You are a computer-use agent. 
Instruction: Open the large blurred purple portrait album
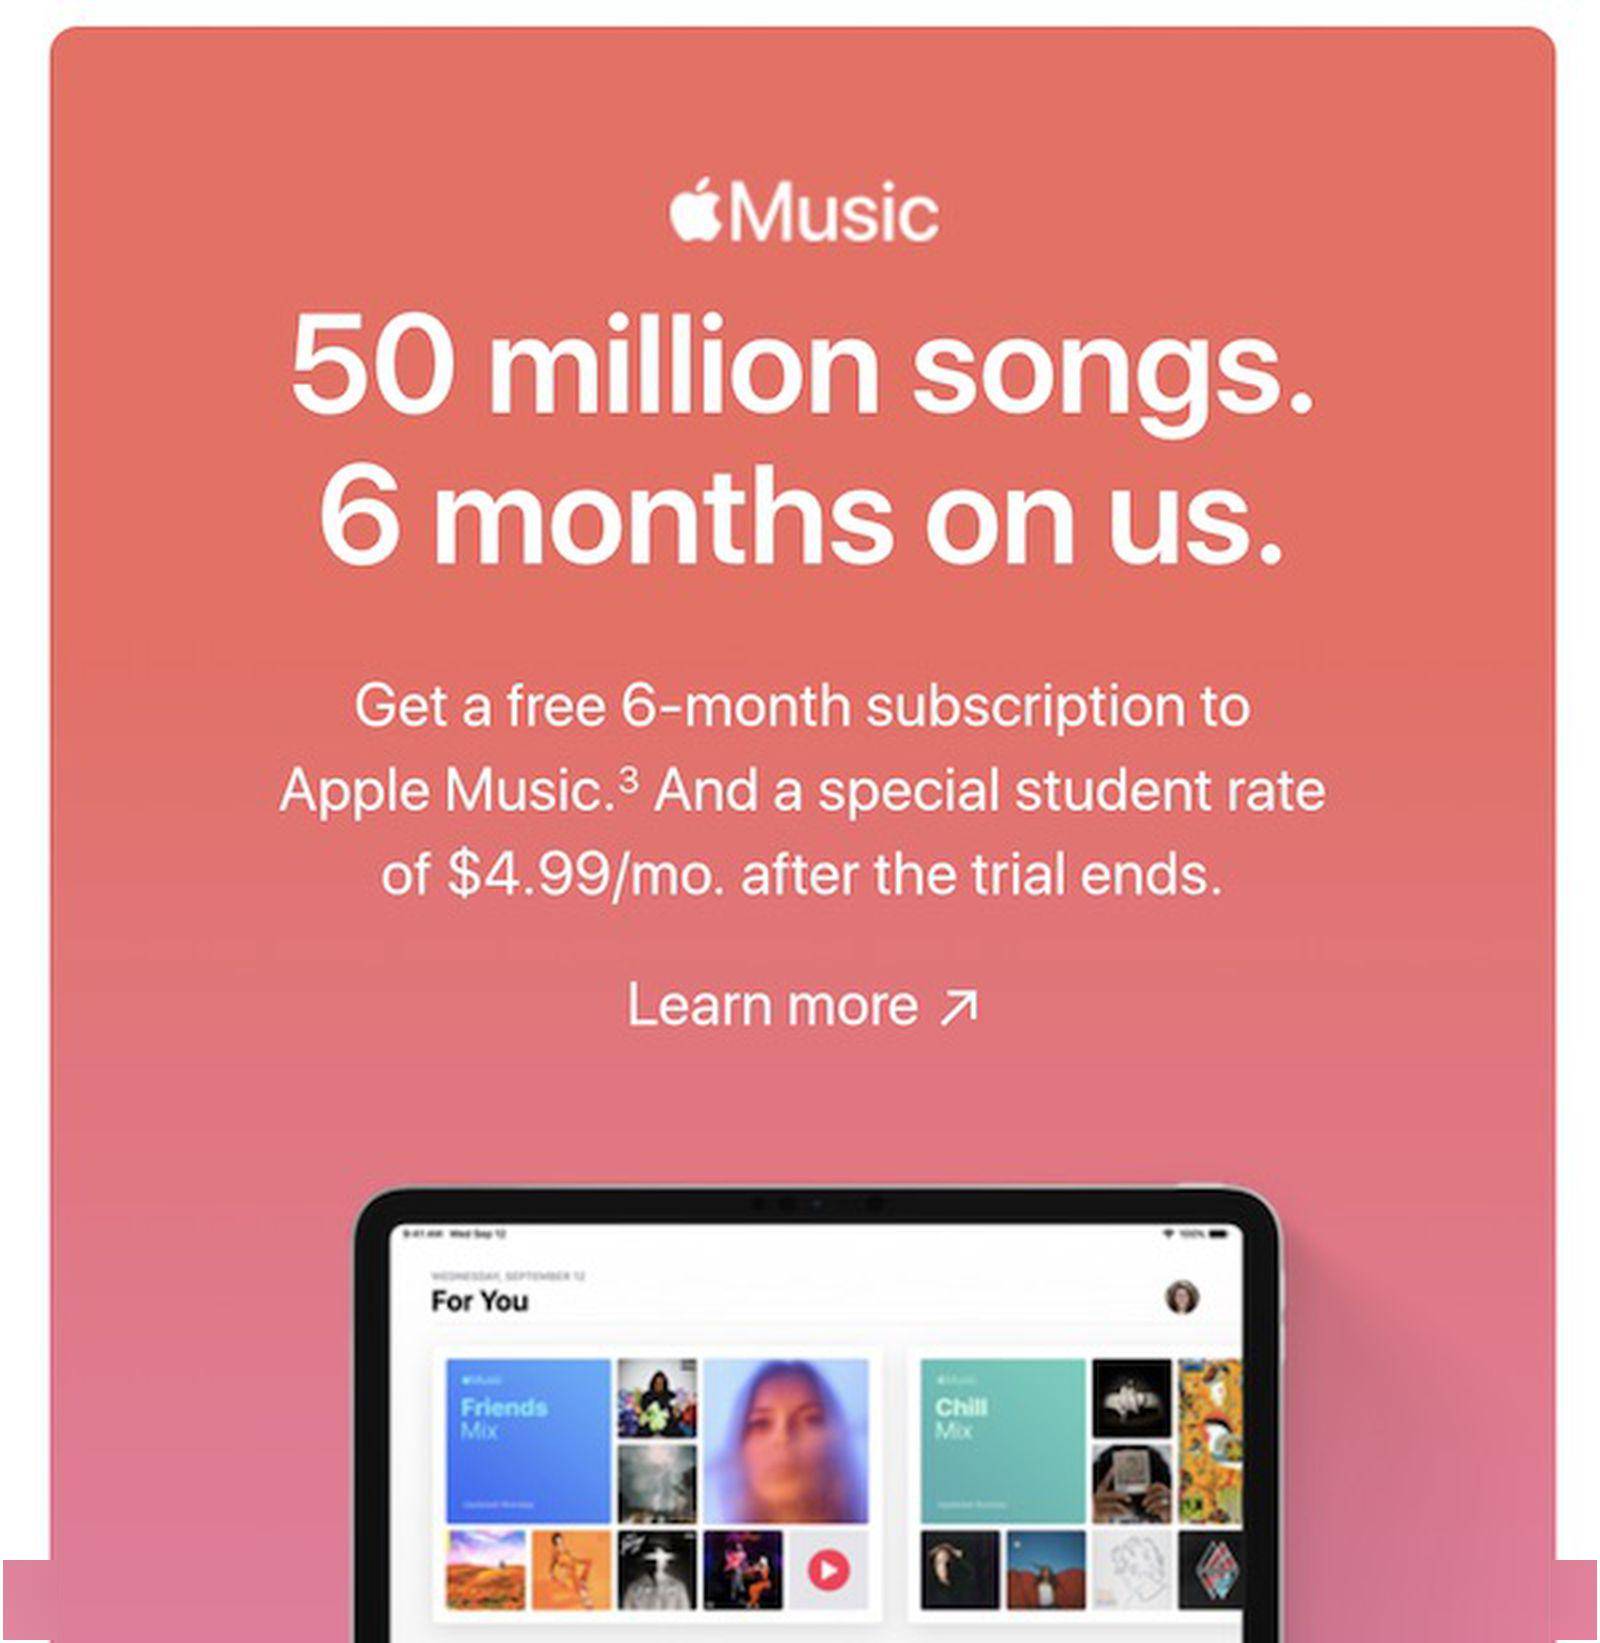[x=786, y=1441]
